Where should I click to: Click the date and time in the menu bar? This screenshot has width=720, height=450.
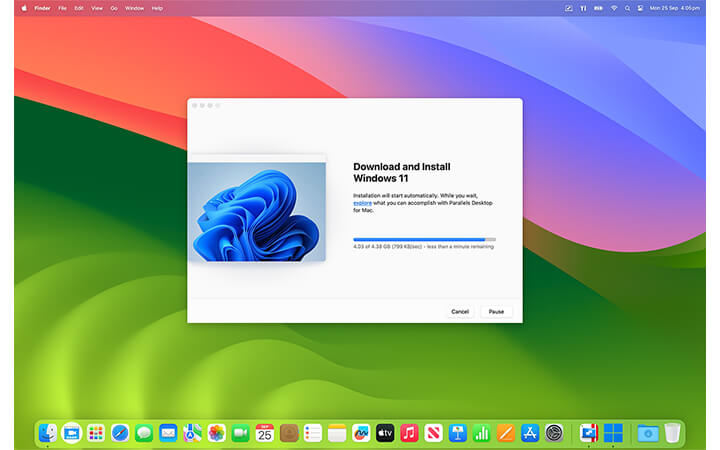[675, 8]
